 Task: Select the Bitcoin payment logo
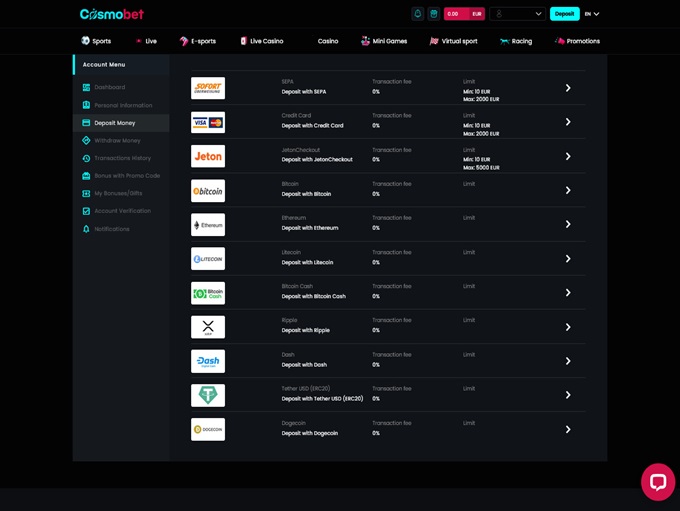[208, 191]
